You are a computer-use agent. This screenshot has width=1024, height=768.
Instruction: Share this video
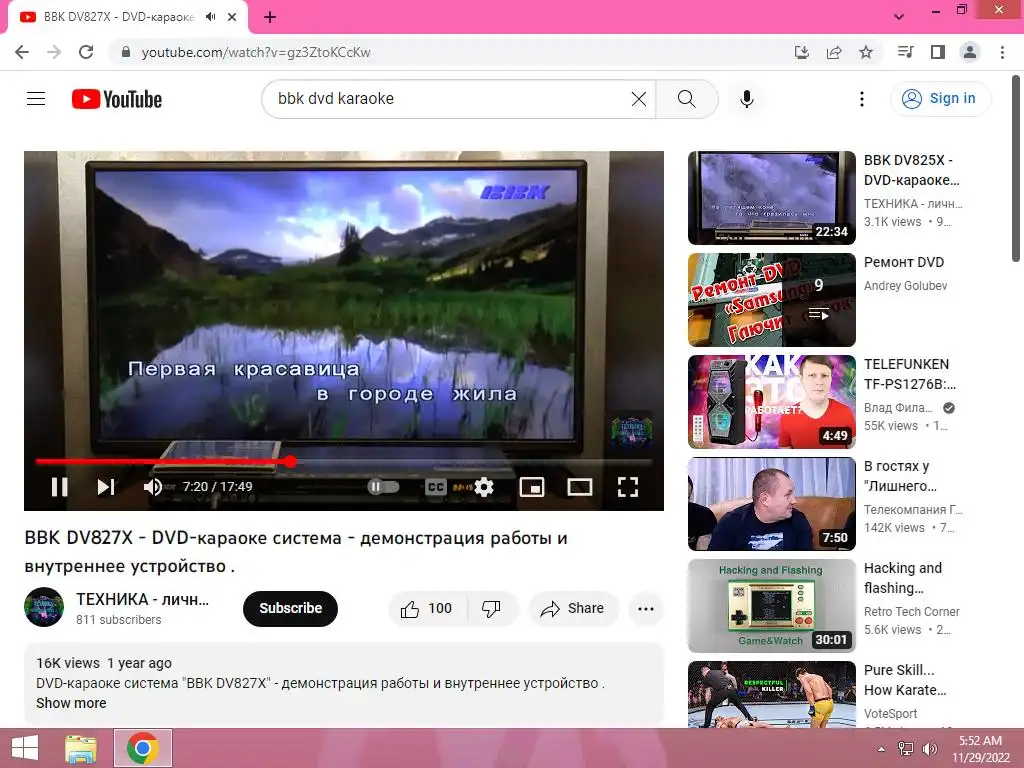point(573,609)
